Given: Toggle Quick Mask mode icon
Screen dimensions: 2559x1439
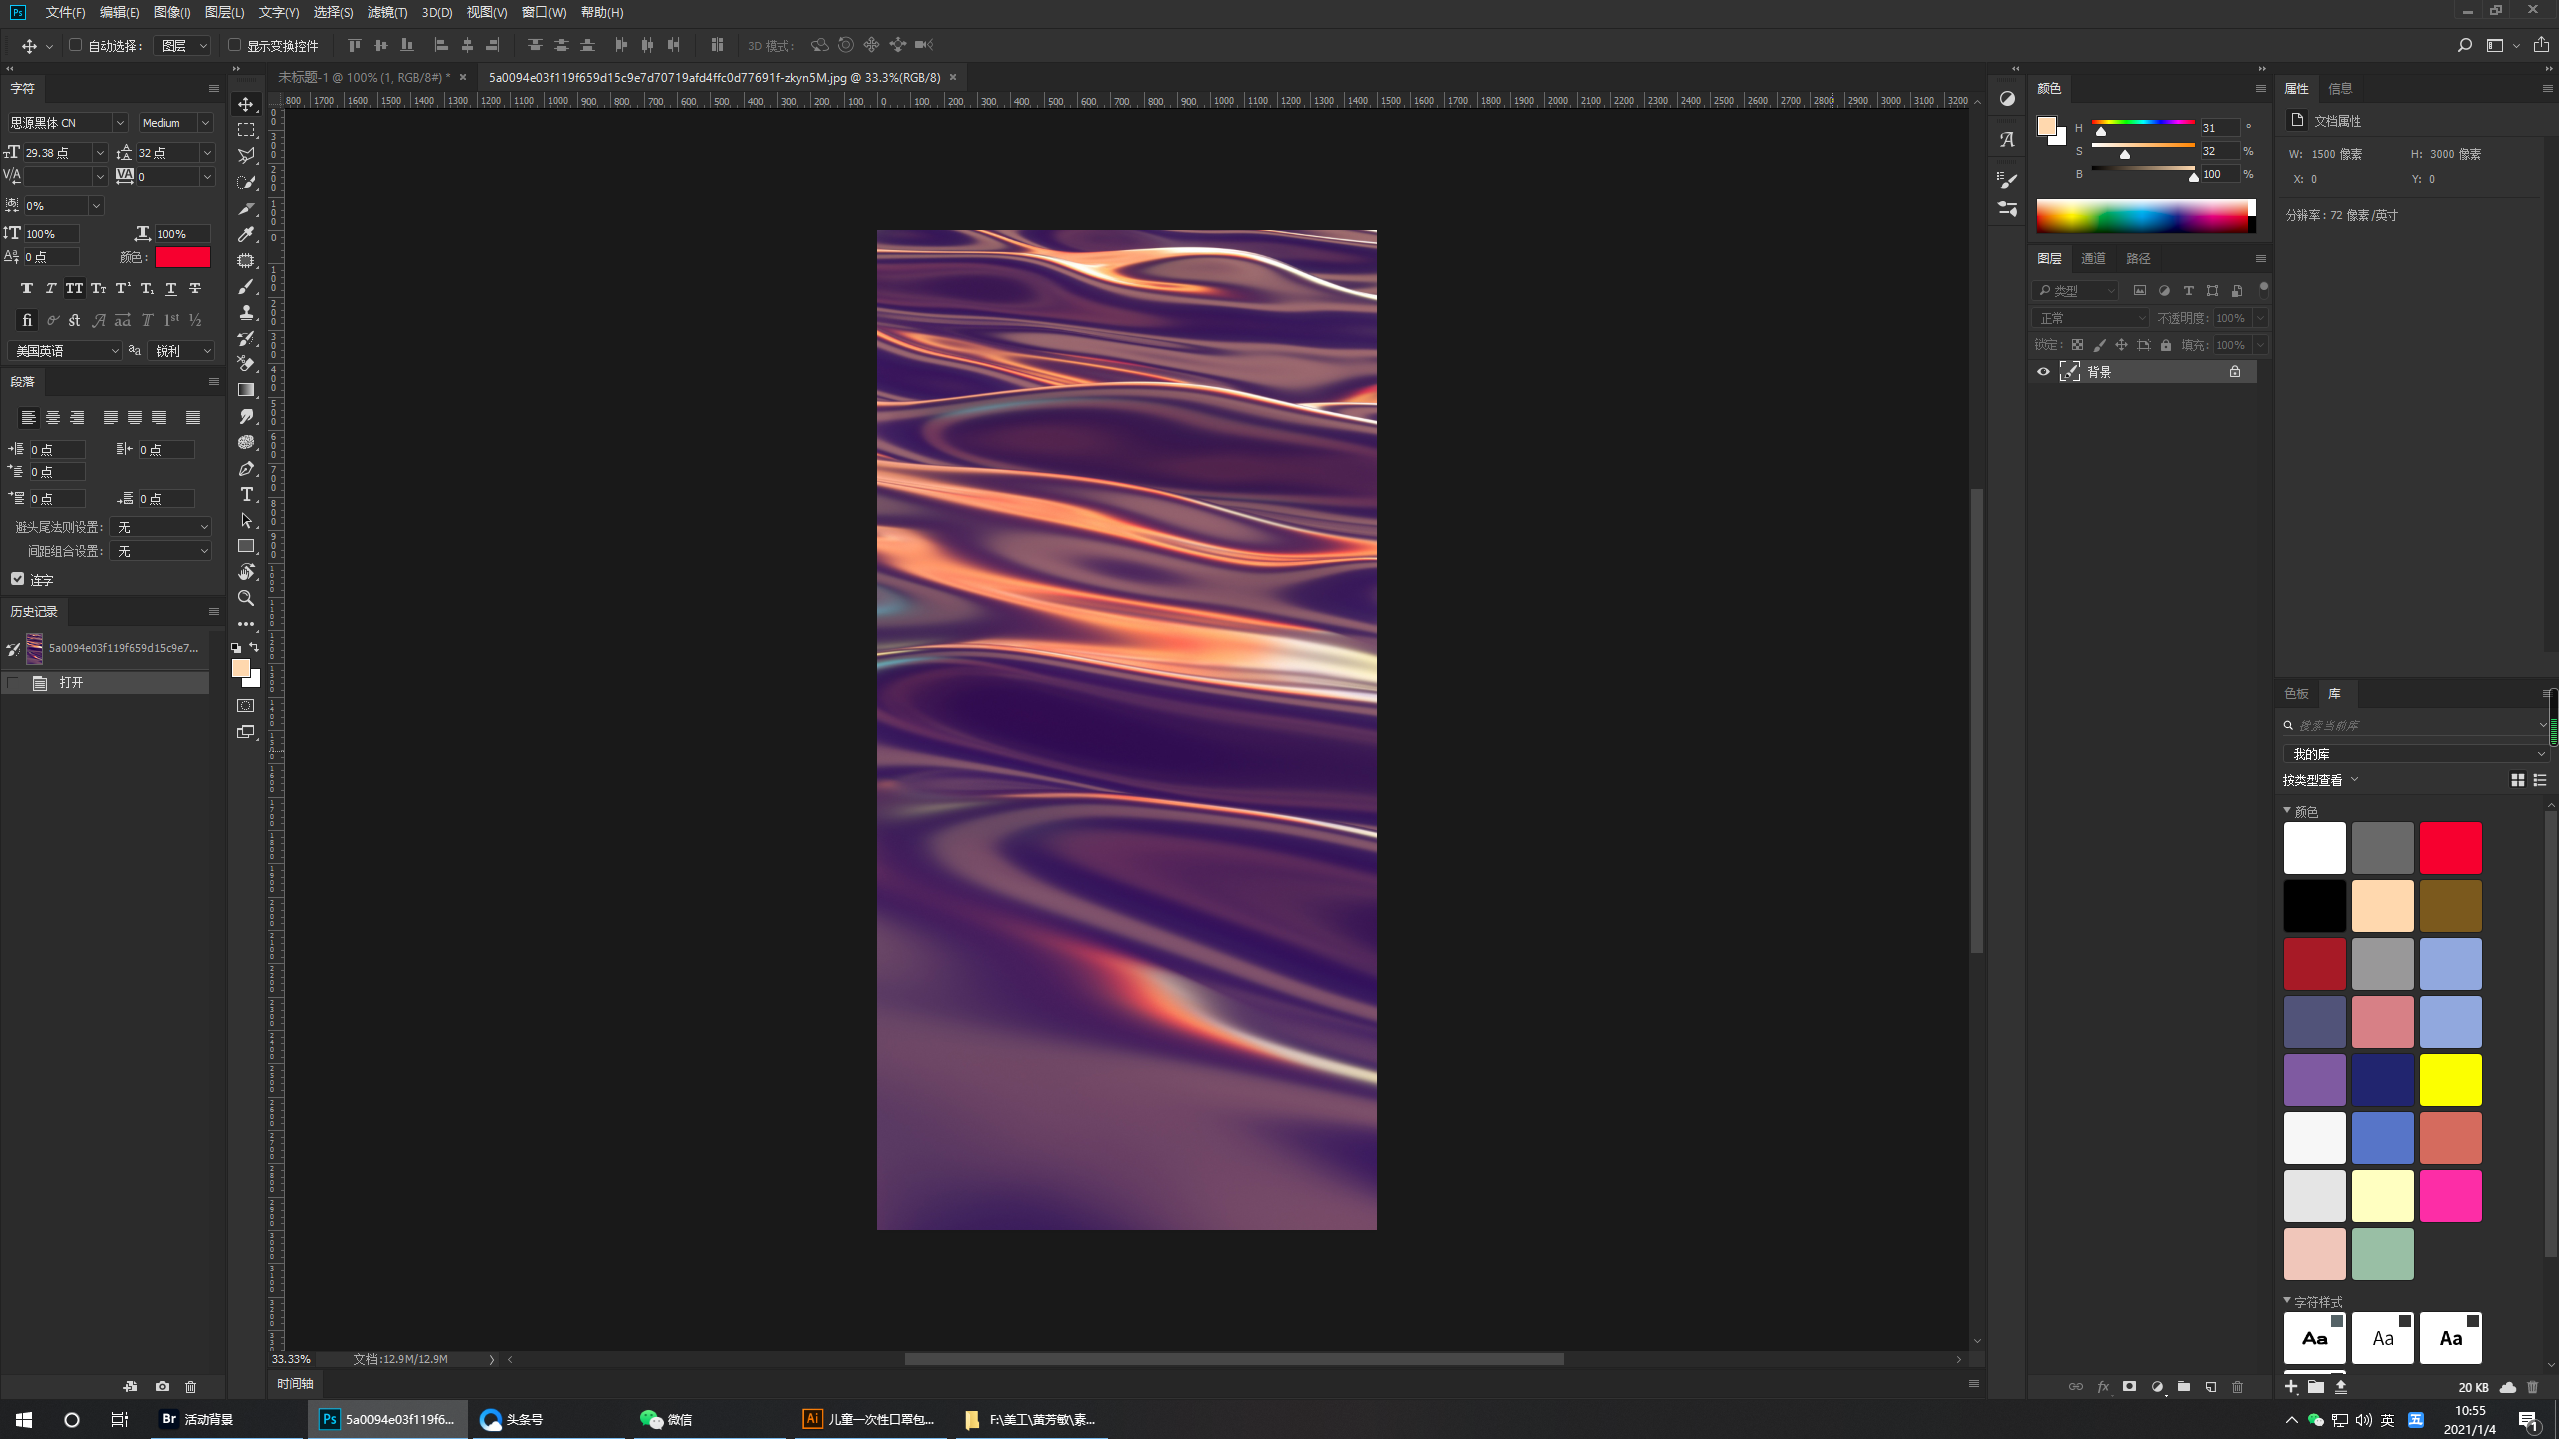Looking at the screenshot, I should (246, 706).
